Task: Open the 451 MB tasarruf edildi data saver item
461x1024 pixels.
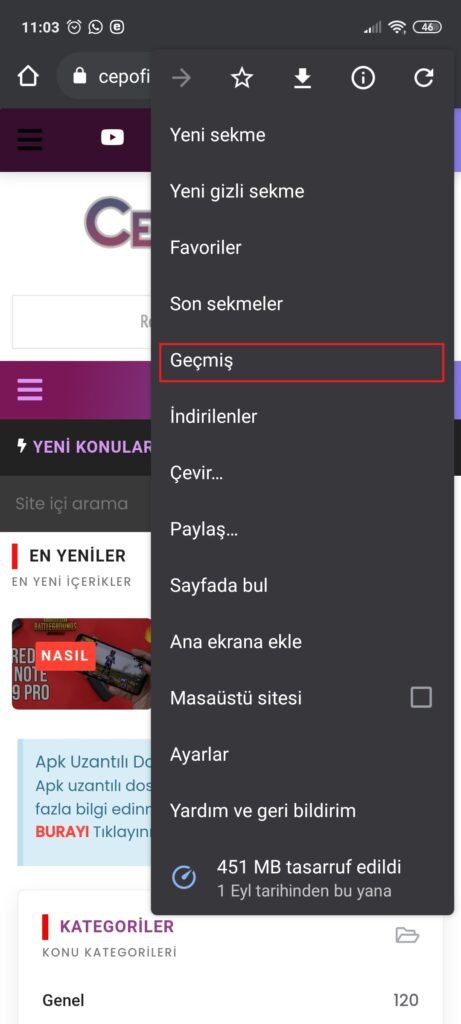Action: click(x=302, y=877)
